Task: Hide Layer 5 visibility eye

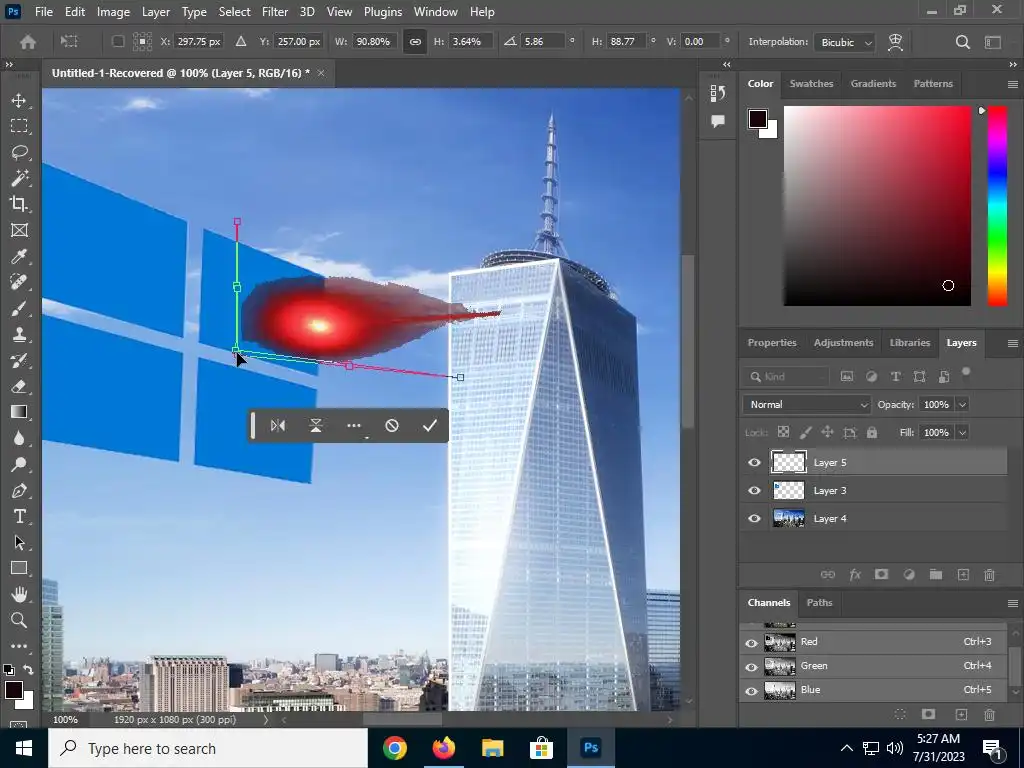Action: pos(754,462)
